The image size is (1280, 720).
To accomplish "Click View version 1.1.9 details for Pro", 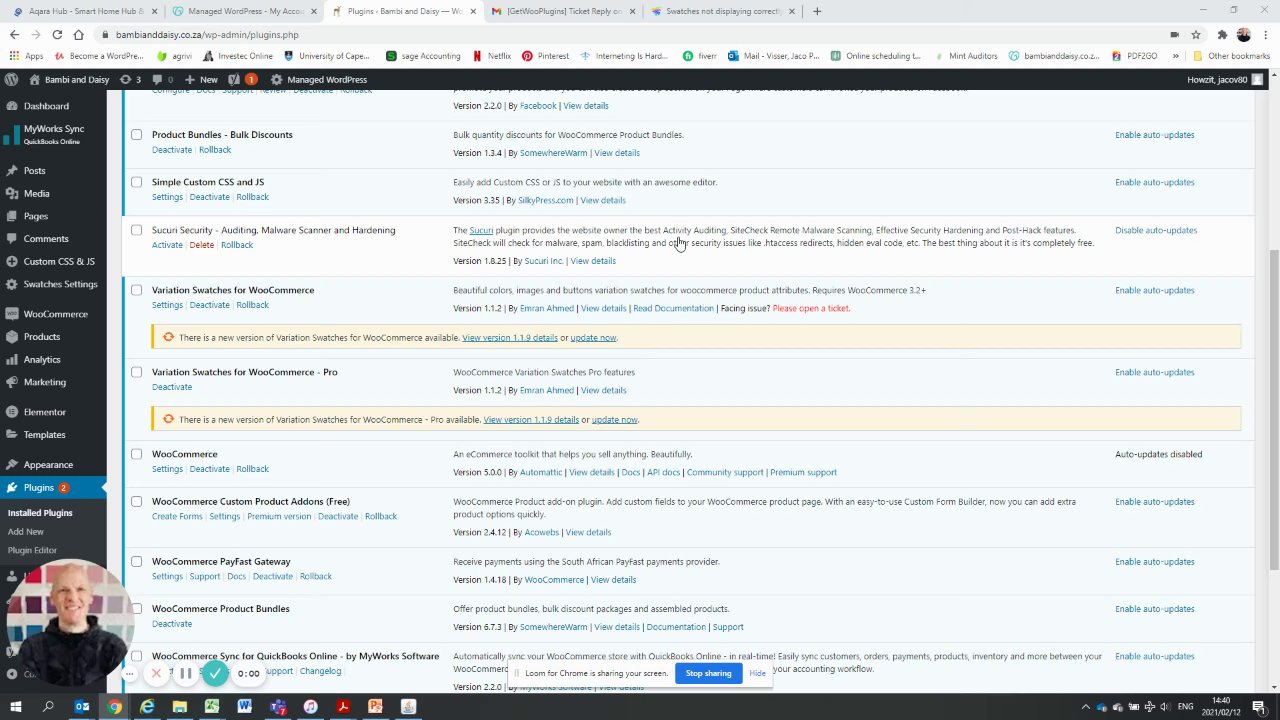I will click(x=531, y=420).
